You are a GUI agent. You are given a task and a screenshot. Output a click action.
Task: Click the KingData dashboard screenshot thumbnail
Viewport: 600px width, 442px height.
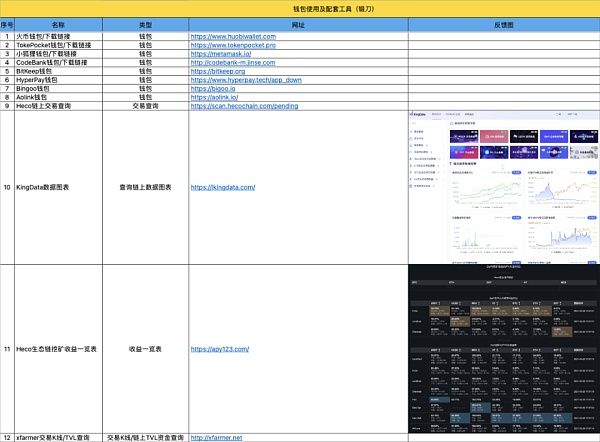tap(504, 186)
